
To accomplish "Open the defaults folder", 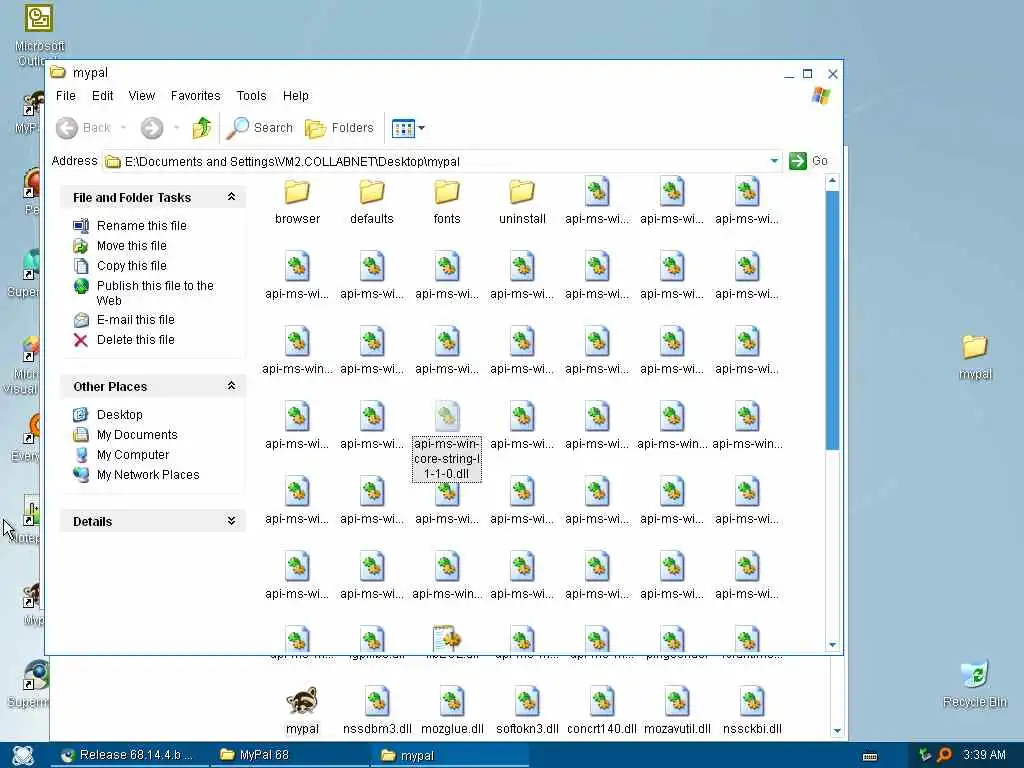I will [372, 201].
